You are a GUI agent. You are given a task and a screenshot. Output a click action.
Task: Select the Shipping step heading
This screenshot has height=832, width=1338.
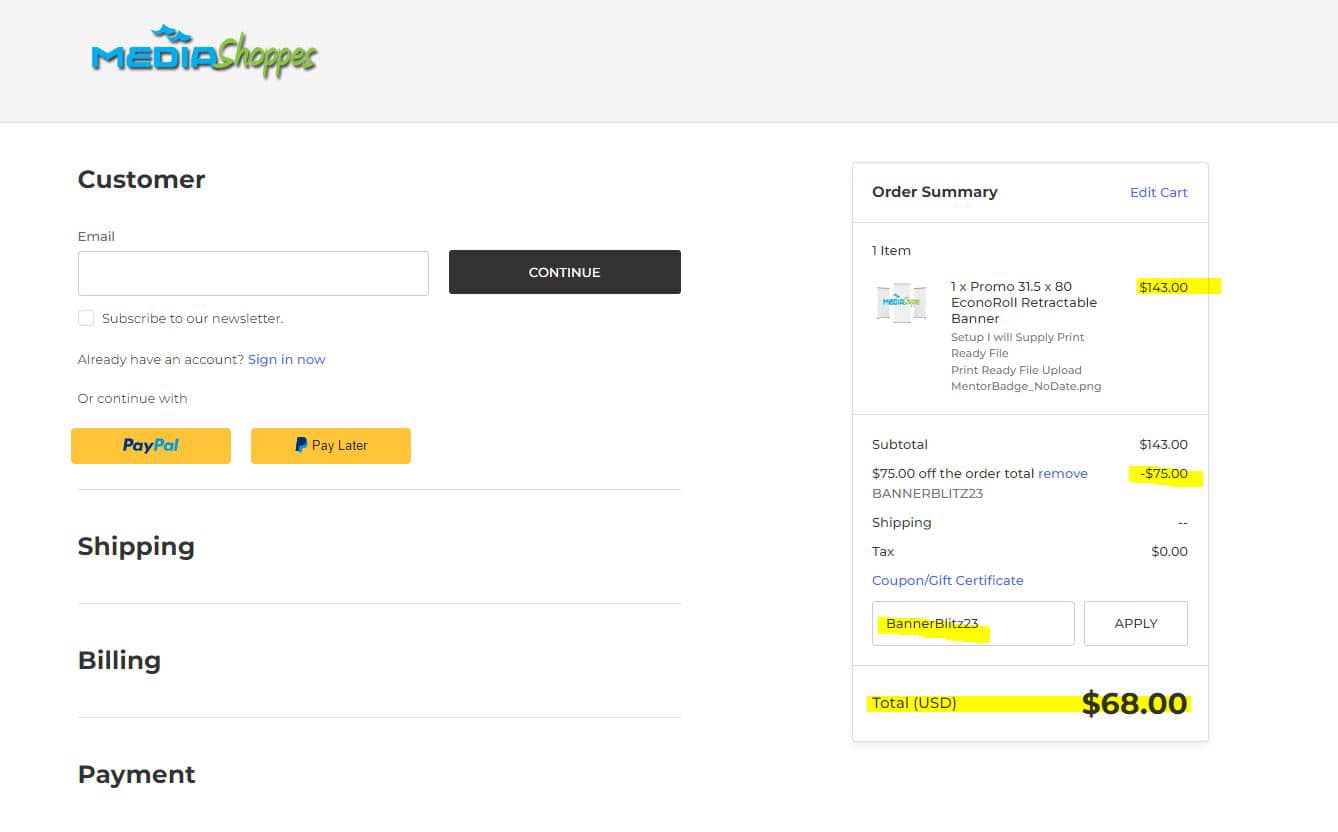pos(136,547)
